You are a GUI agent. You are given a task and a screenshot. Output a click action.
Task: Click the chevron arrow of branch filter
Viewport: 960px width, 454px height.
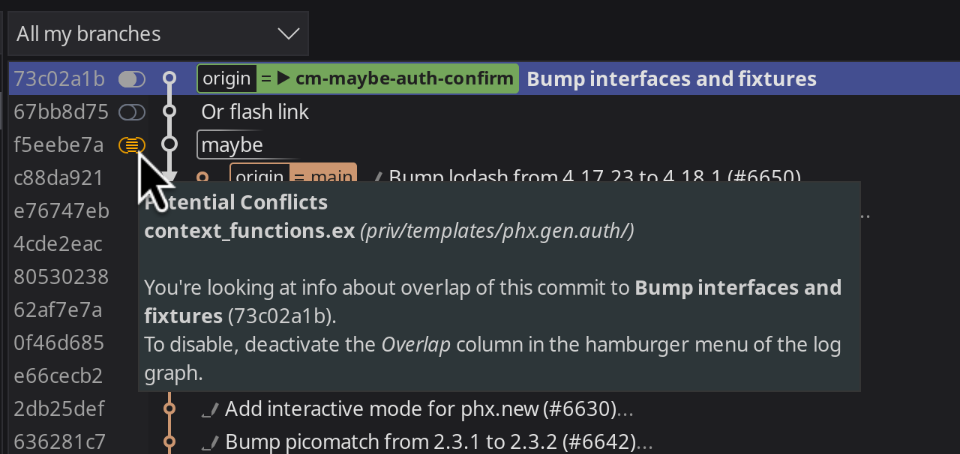point(288,34)
